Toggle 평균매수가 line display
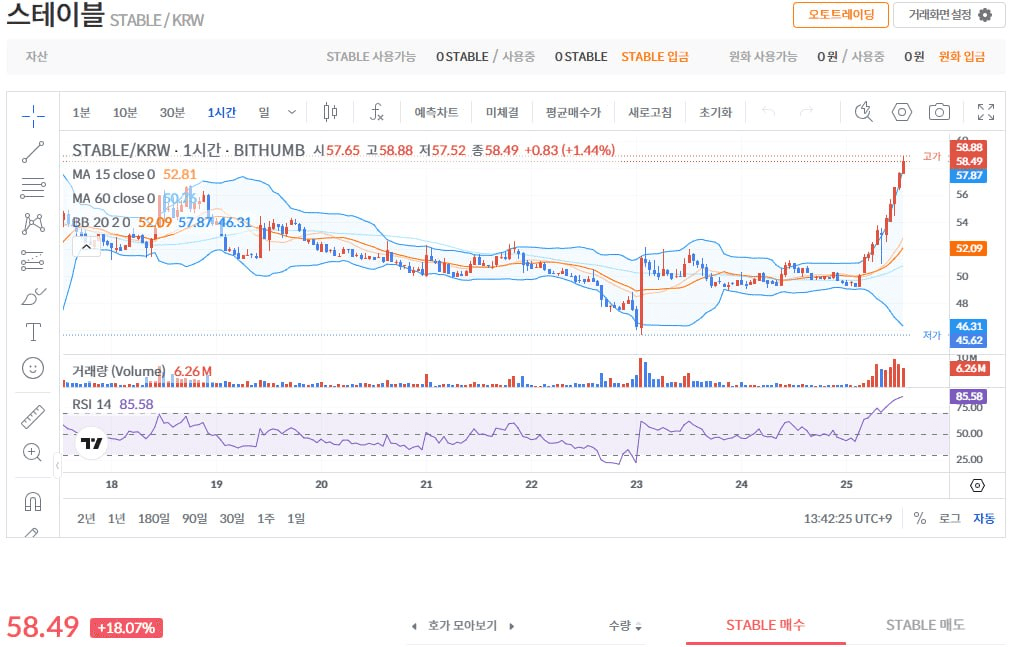Viewport: 1010px width, 647px height. (573, 112)
